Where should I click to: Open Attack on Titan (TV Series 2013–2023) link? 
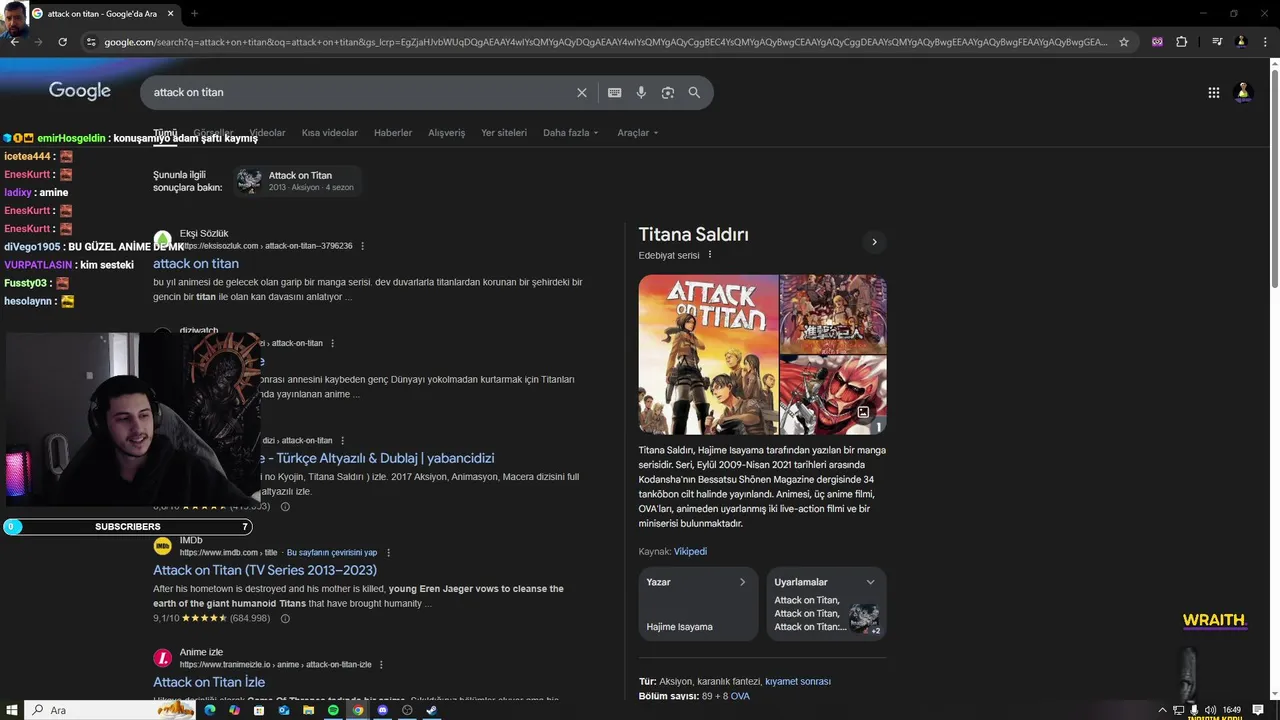(265, 570)
